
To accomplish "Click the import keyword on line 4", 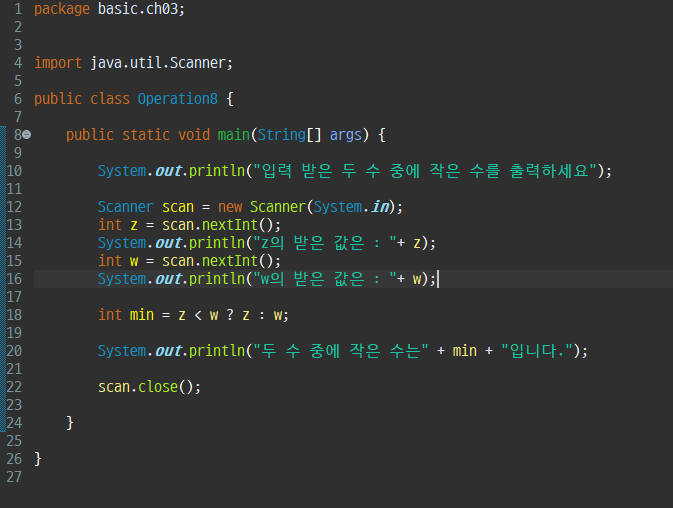I will [58, 63].
